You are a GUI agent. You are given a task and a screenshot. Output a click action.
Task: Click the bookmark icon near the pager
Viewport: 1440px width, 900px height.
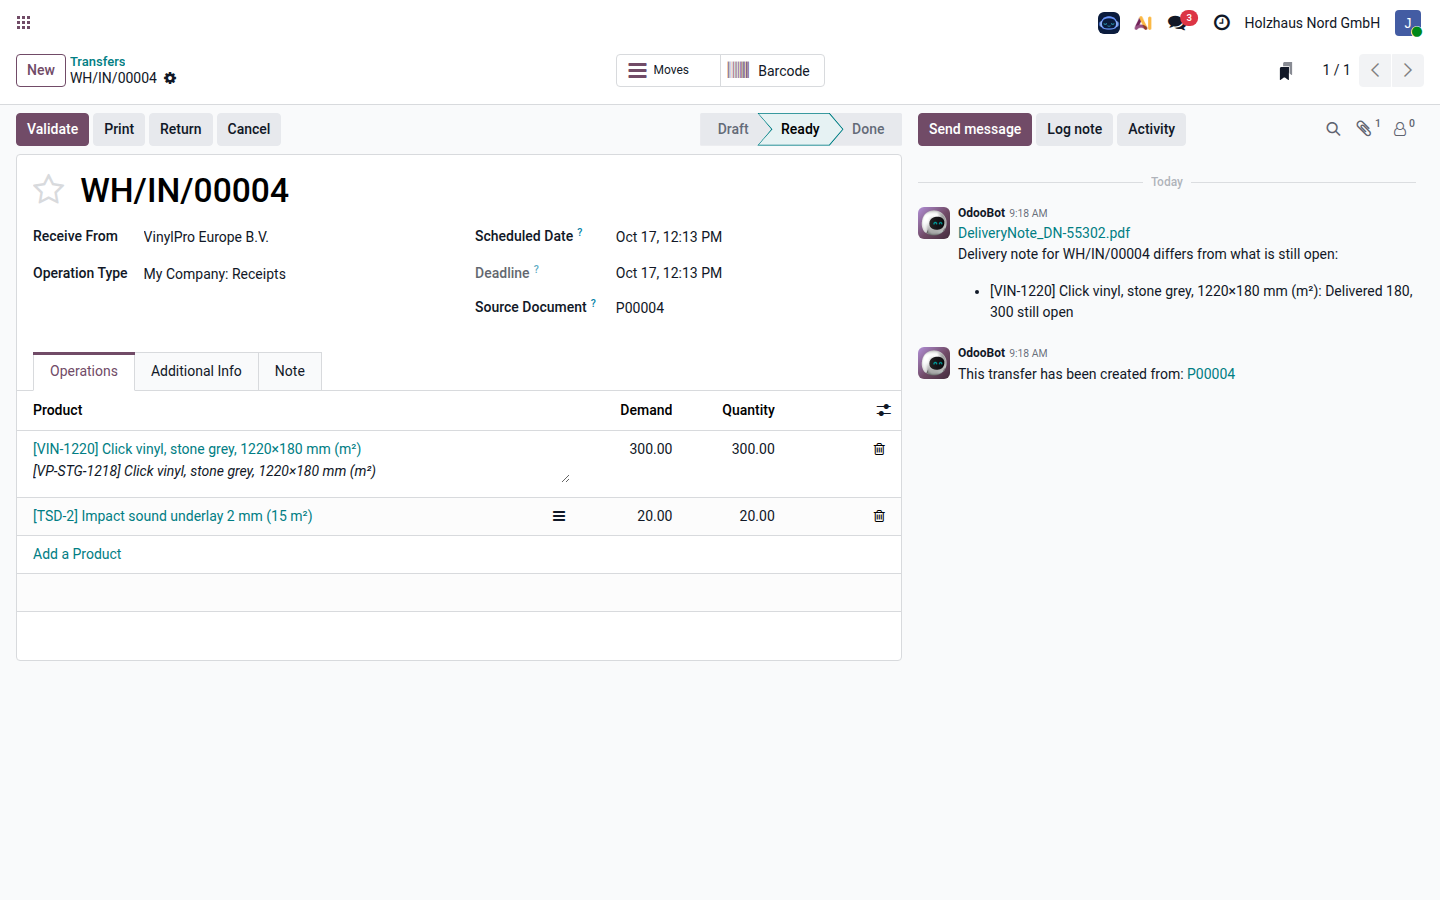(1286, 70)
